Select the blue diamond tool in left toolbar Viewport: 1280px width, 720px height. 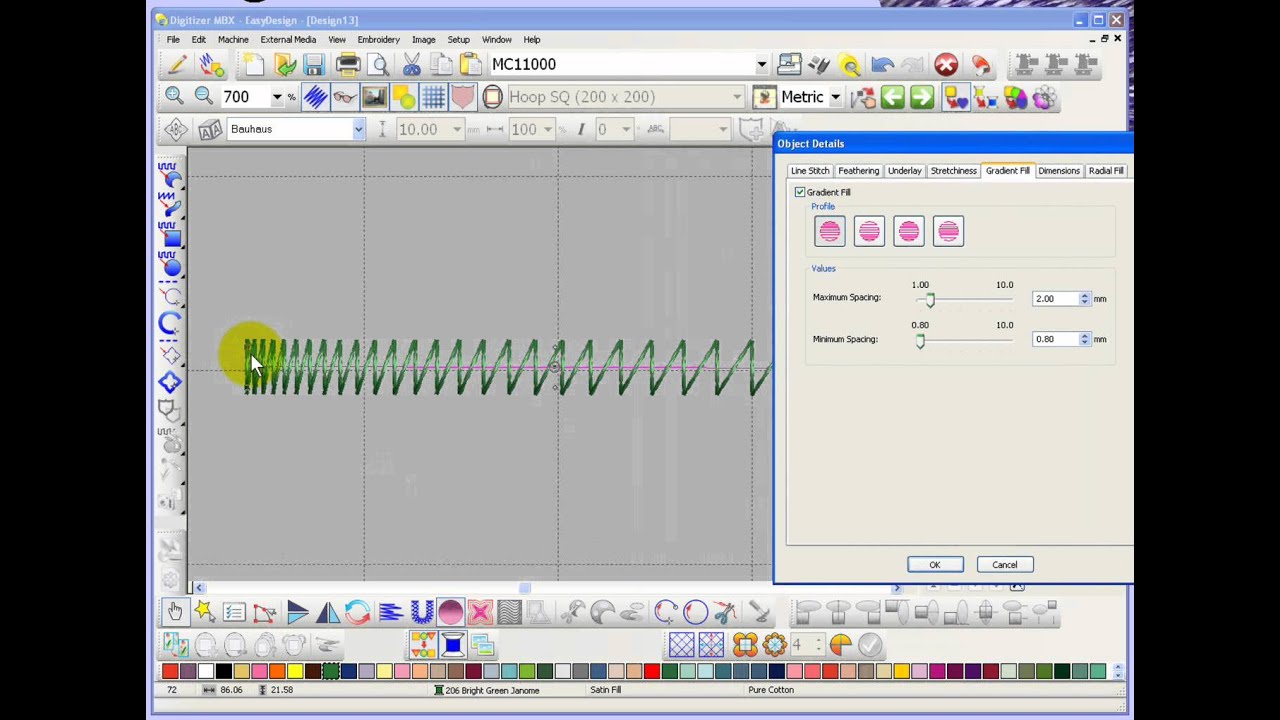point(170,382)
